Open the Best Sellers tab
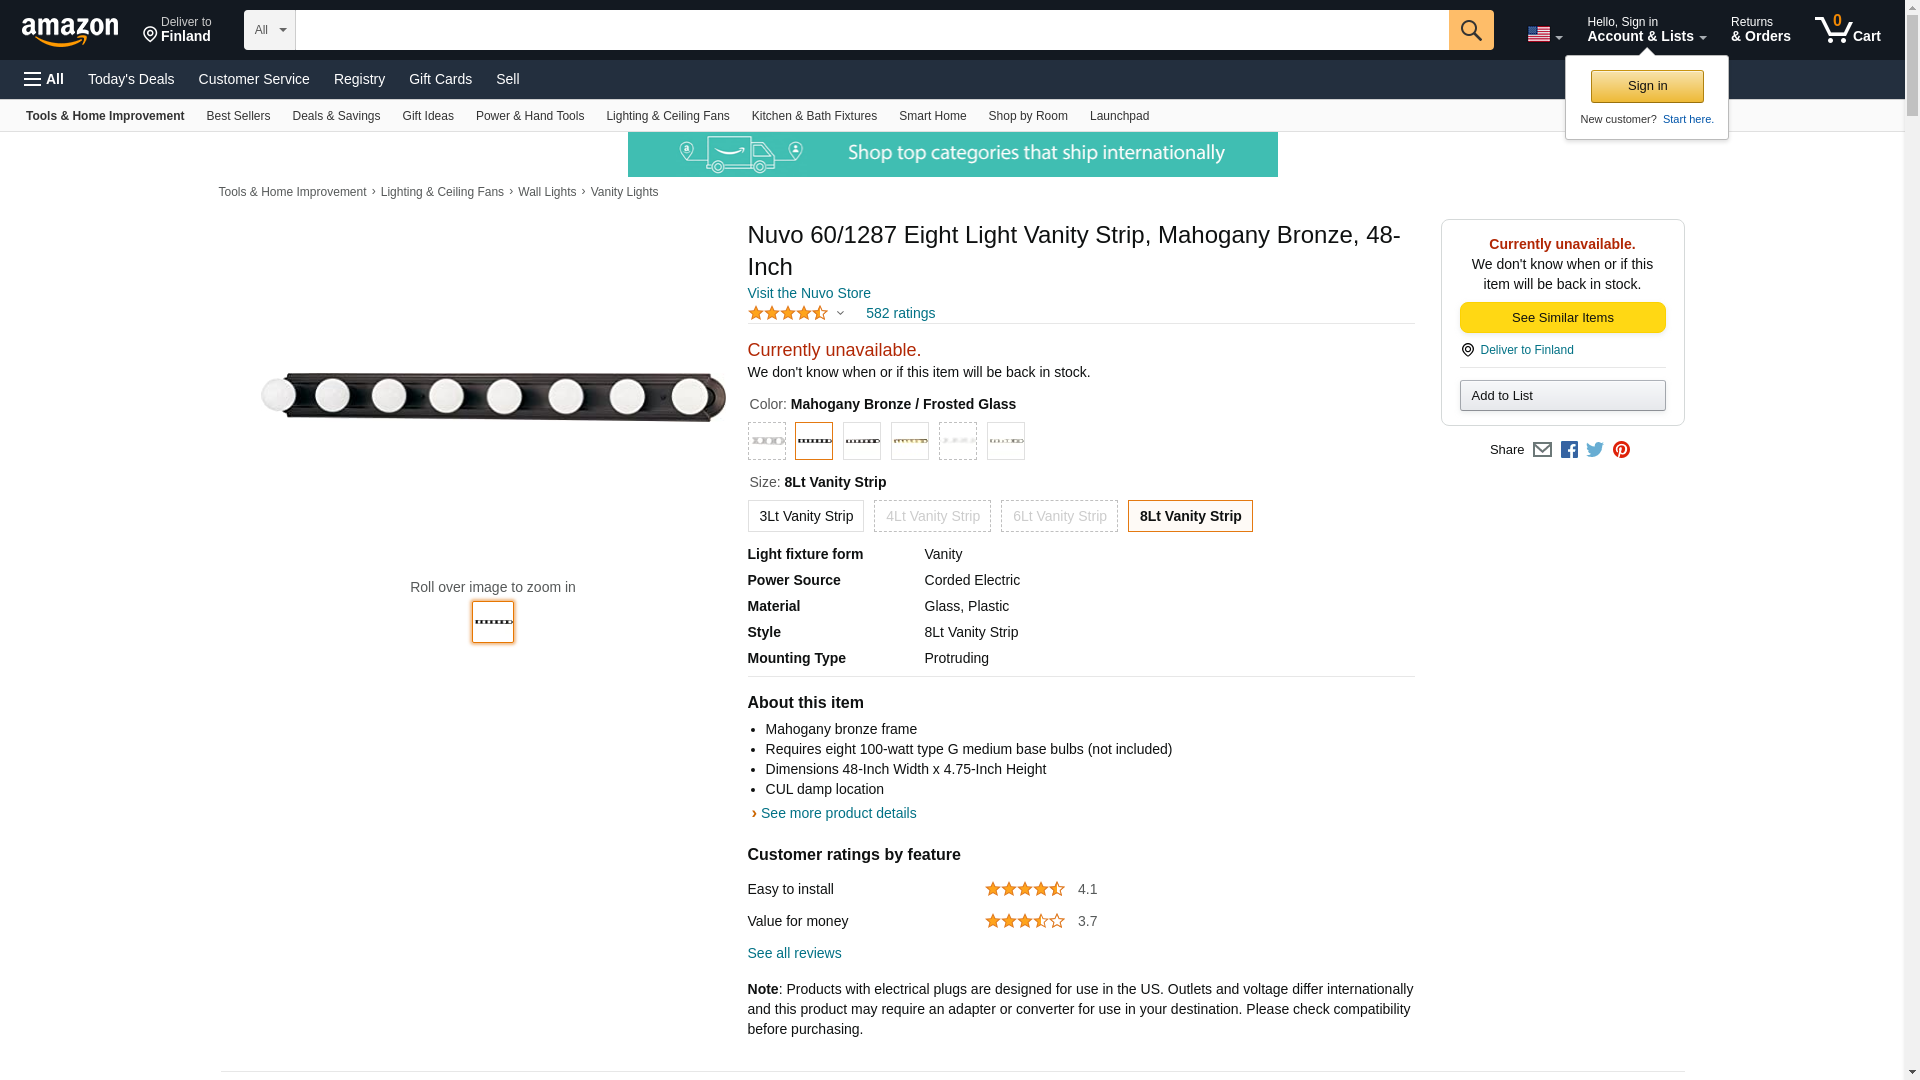1920x1080 pixels. tap(238, 116)
